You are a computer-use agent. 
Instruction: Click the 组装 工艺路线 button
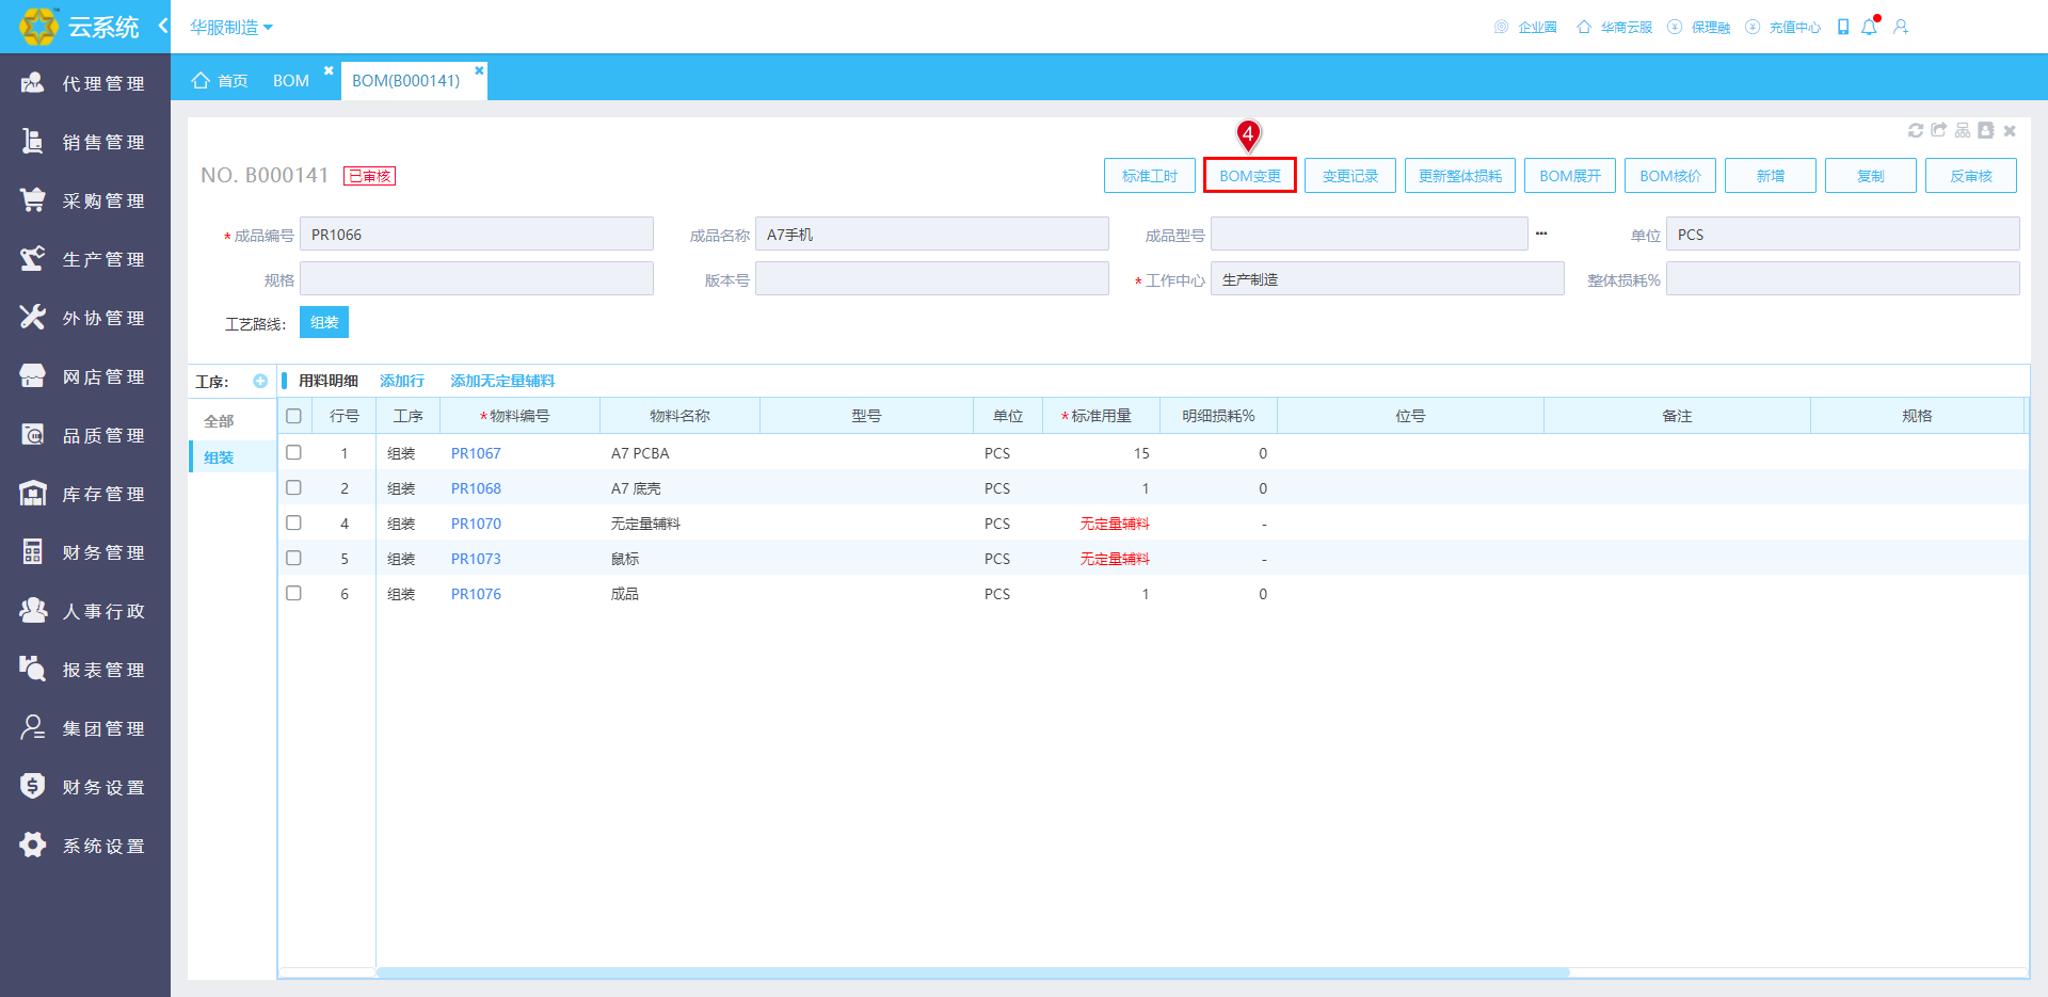[324, 323]
